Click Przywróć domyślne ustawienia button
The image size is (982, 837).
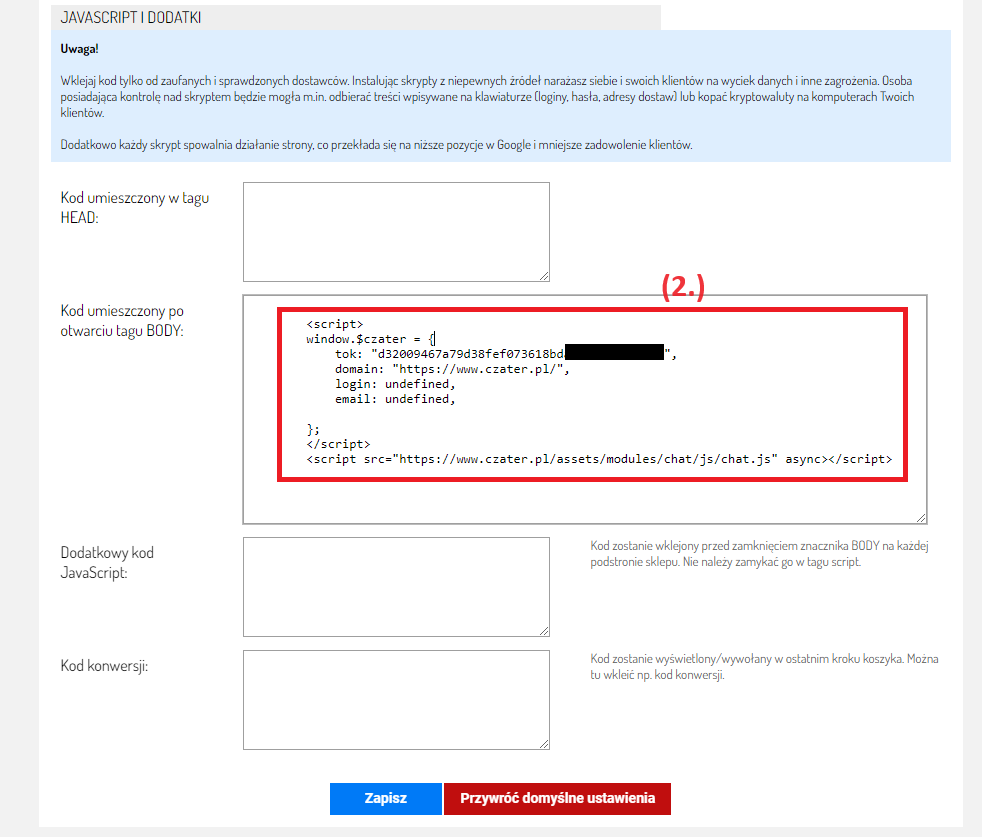click(557, 798)
